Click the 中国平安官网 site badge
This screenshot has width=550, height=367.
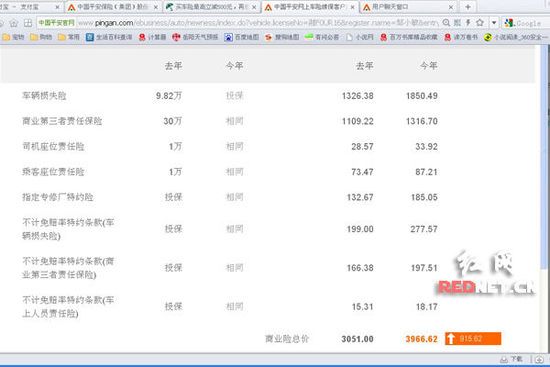tap(56, 23)
